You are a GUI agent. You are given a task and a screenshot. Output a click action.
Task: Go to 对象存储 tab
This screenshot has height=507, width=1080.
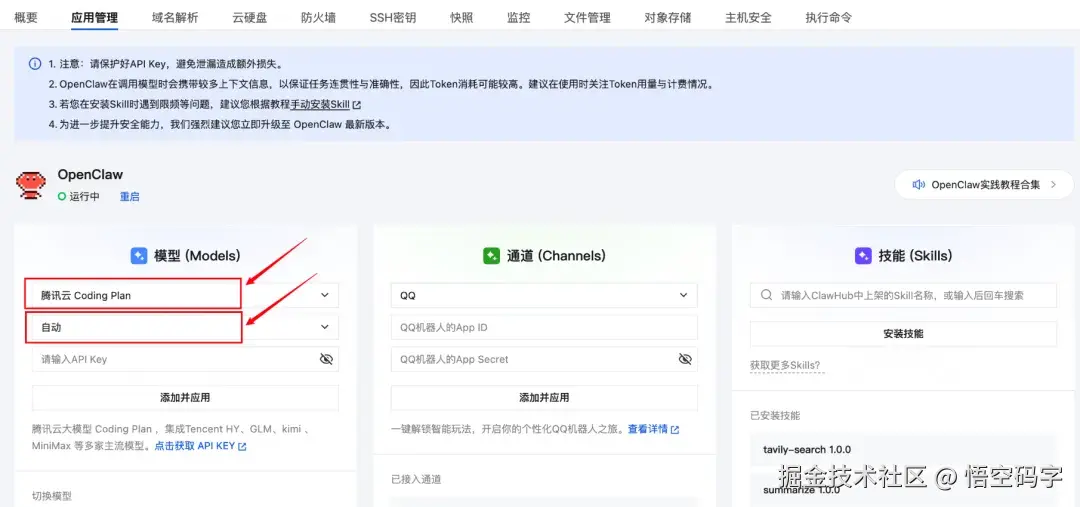pos(668,18)
